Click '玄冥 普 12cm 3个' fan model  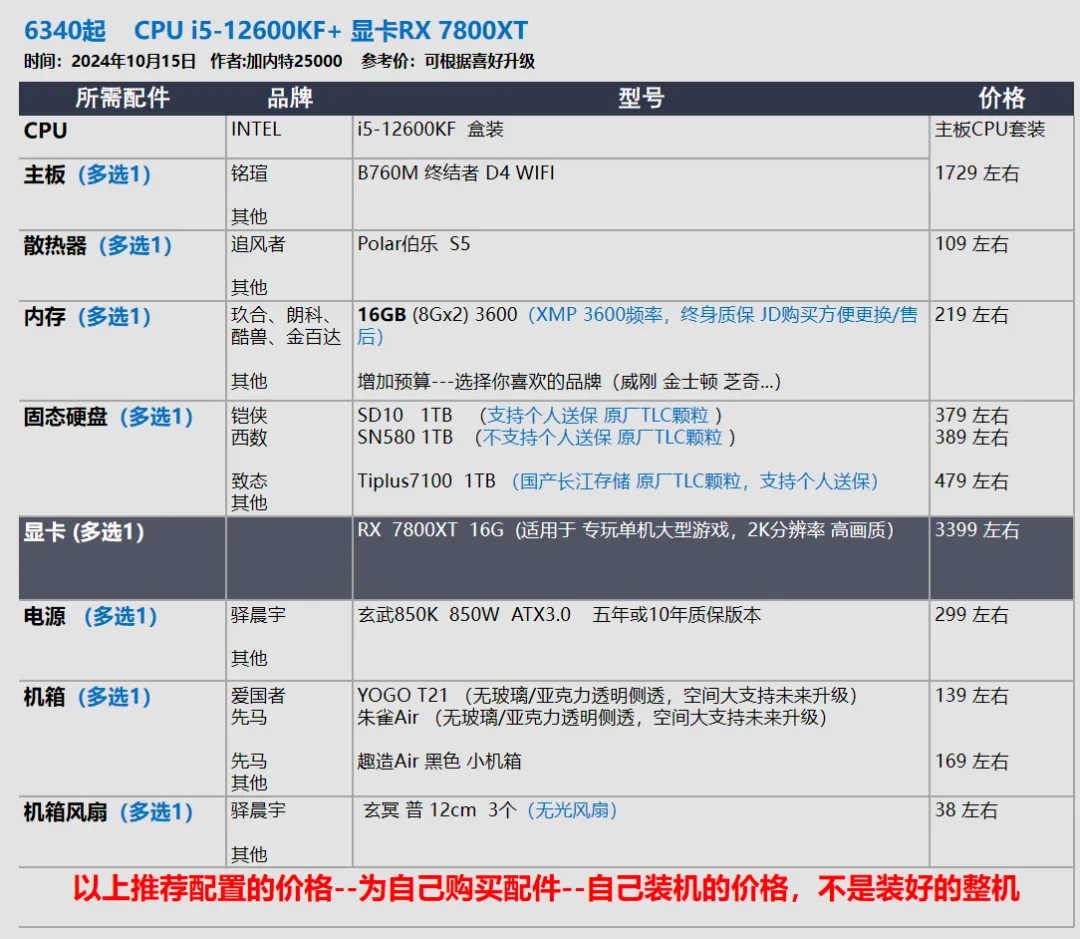click(x=439, y=810)
